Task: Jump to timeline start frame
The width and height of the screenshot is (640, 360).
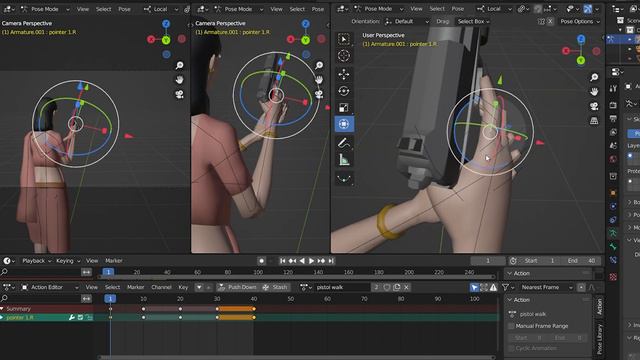Action: (x=282, y=261)
